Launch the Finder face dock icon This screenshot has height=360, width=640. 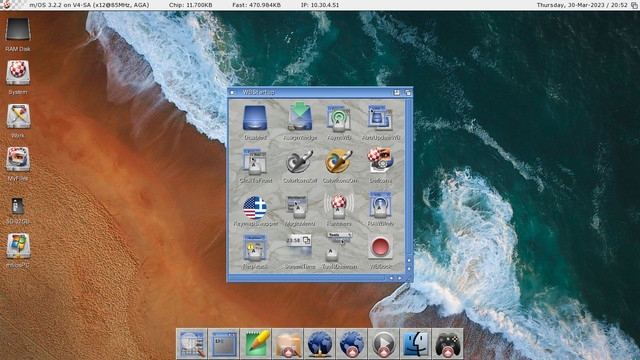click(x=416, y=344)
